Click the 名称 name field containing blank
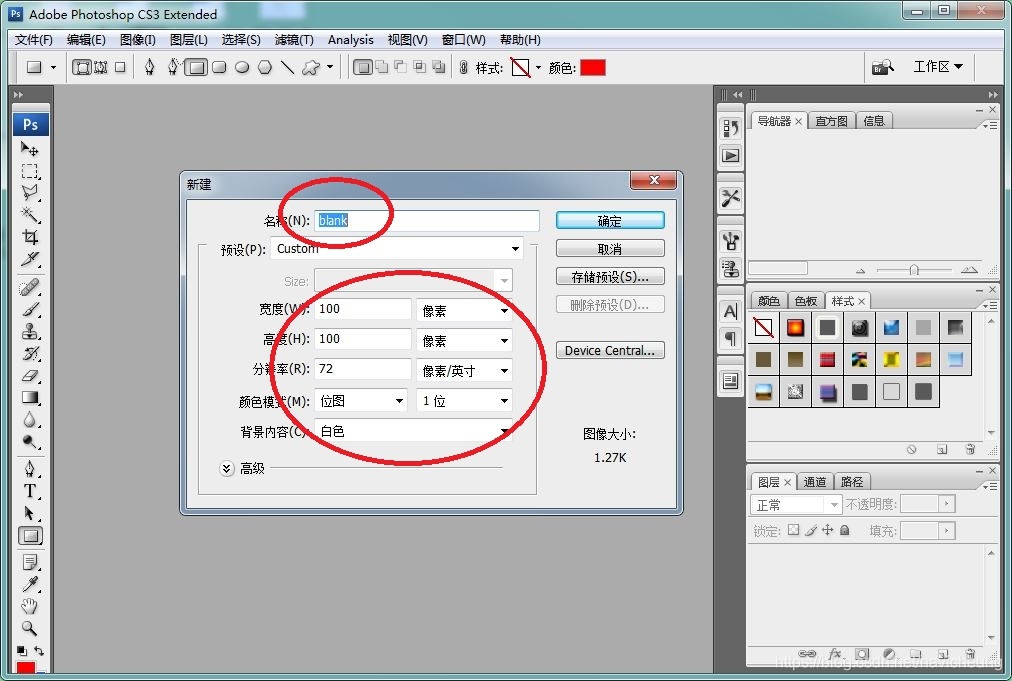The image size is (1012, 681). [x=427, y=221]
